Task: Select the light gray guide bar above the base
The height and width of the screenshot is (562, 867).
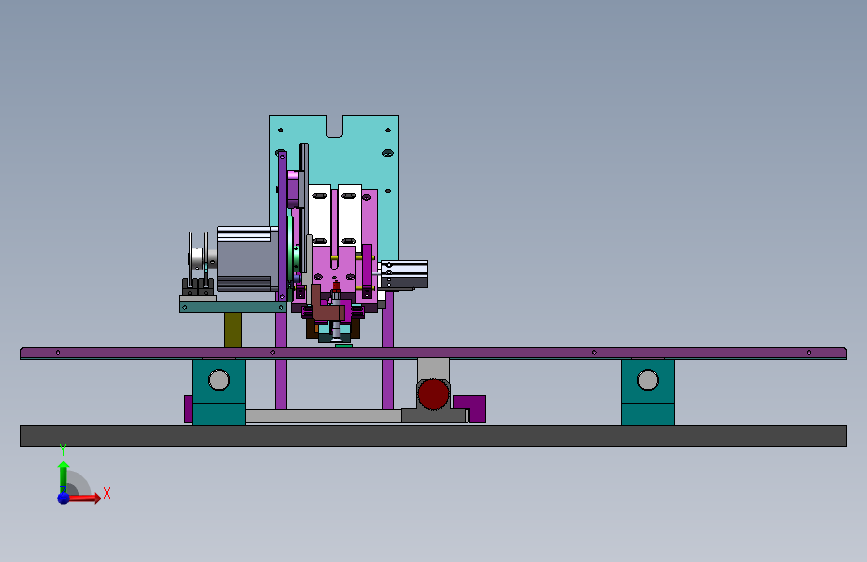Action: click(x=323, y=415)
